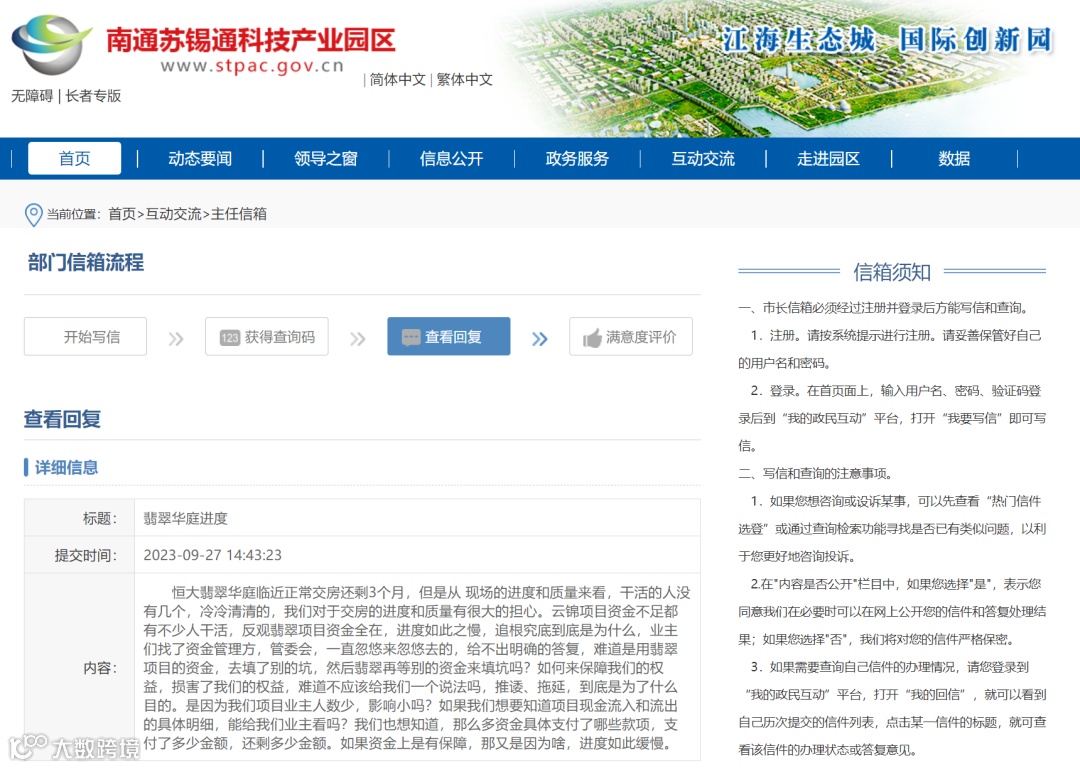This screenshot has width=1080, height=768.
Task: Click the site globe logo icon
Action: click(x=52, y=45)
